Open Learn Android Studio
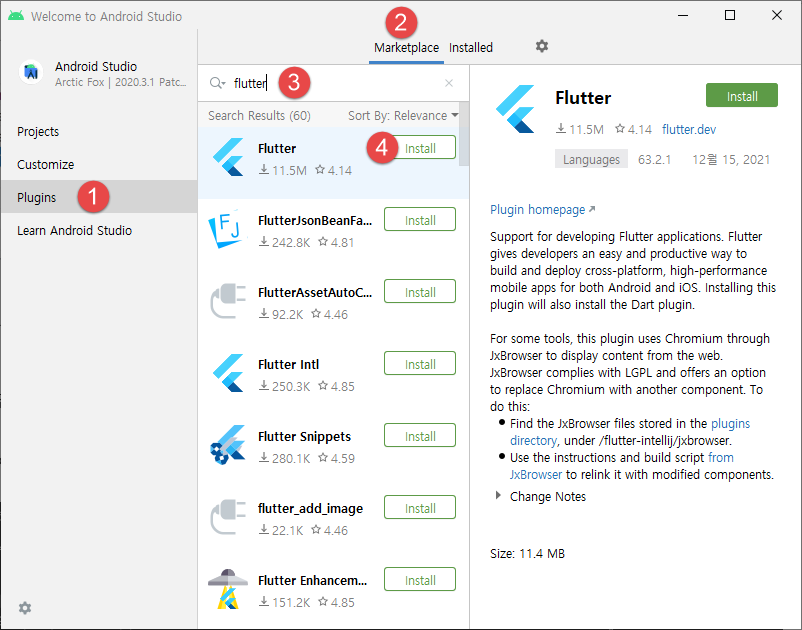 click(74, 231)
